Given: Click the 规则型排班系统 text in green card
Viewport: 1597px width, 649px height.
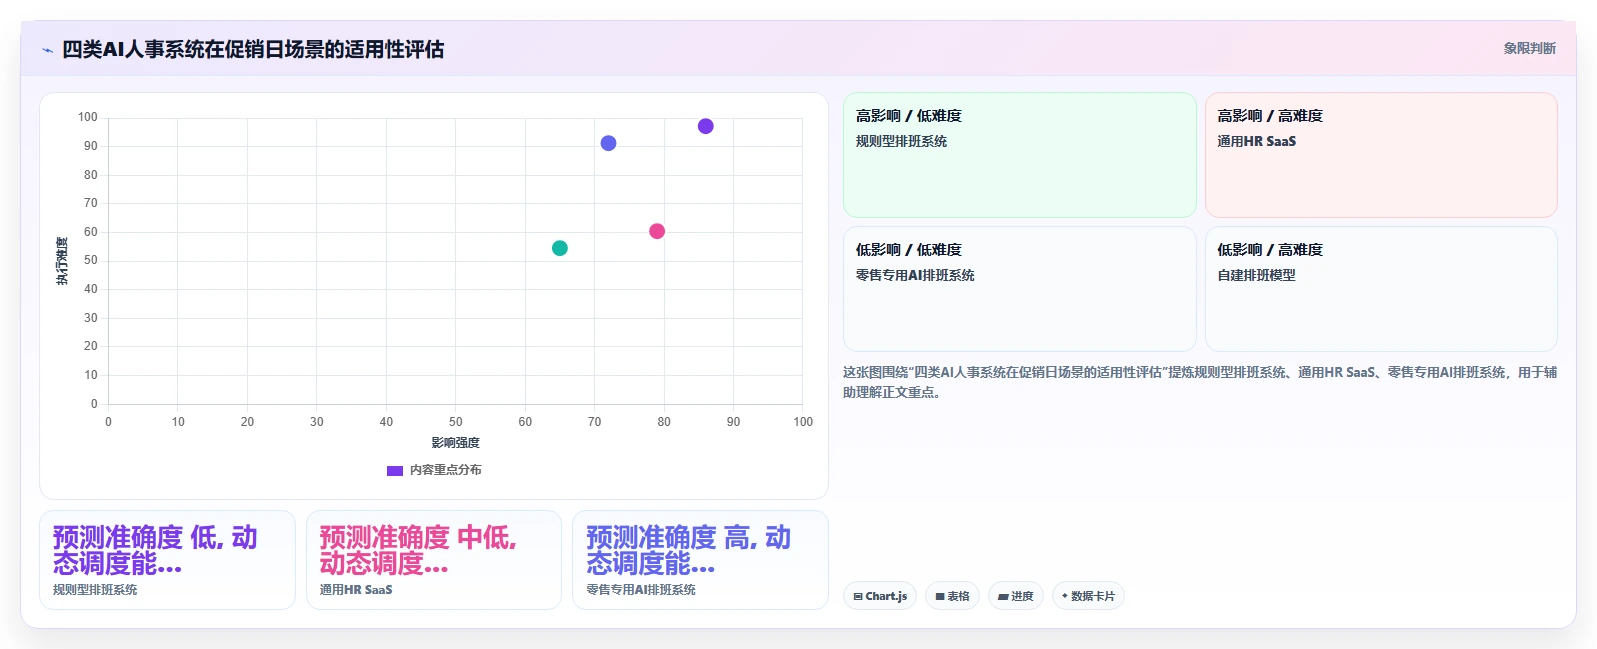Looking at the screenshot, I should 901,142.
